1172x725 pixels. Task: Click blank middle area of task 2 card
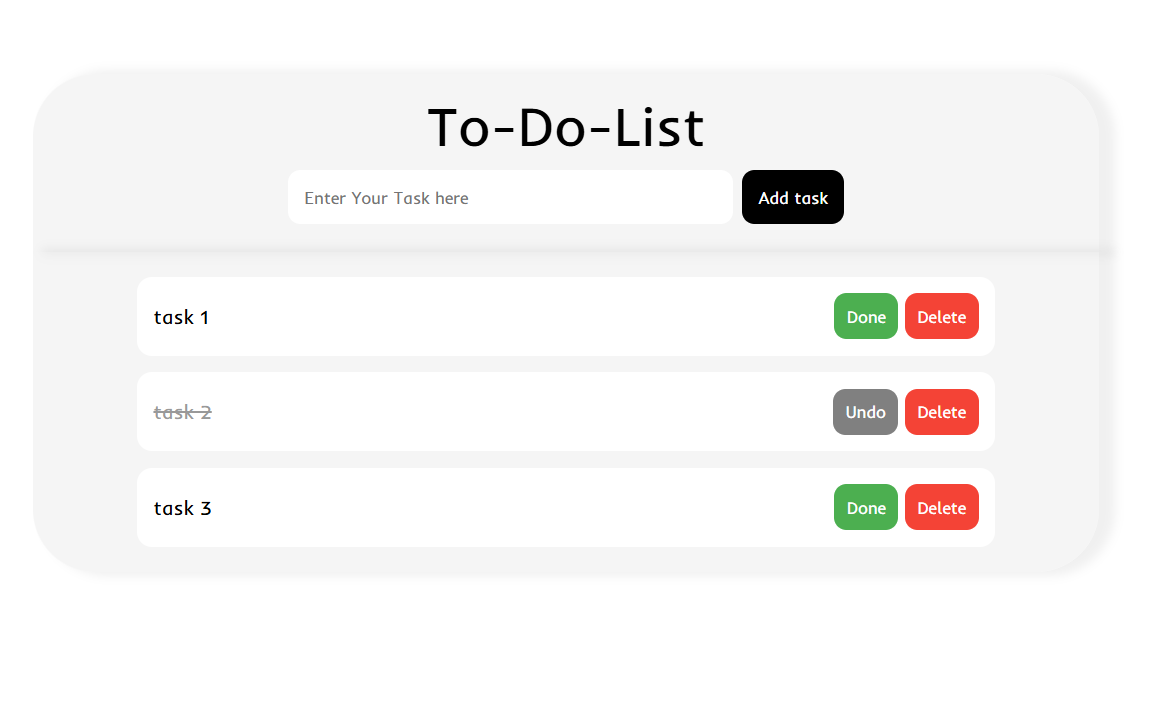tap(516, 412)
